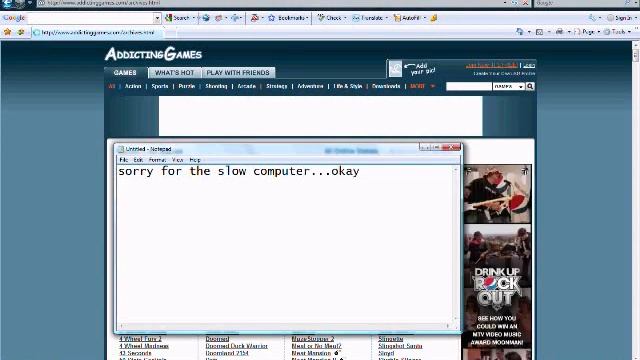Click the site search magnifier icon

(x=530, y=86)
